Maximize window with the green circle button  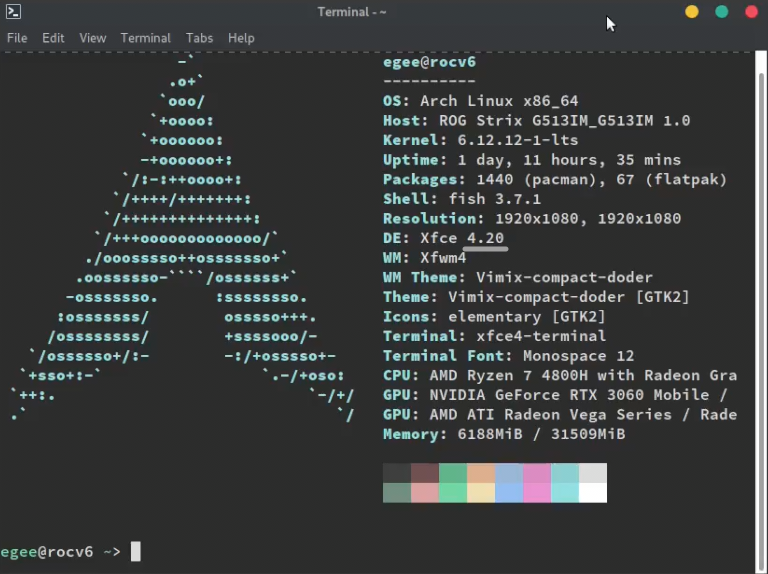pyautogui.click(x=722, y=12)
